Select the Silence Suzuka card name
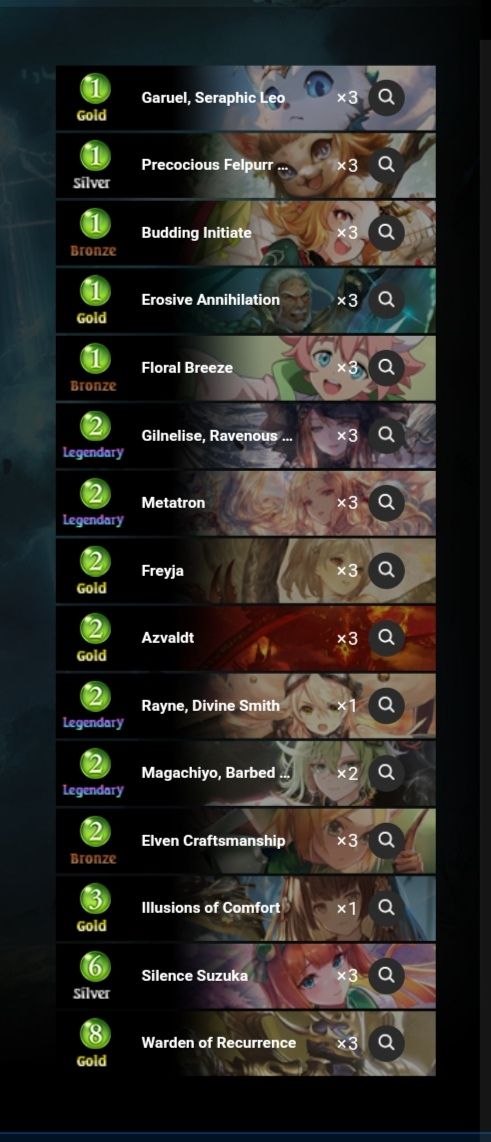491x1142 pixels. pyautogui.click(x=195, y=975)
